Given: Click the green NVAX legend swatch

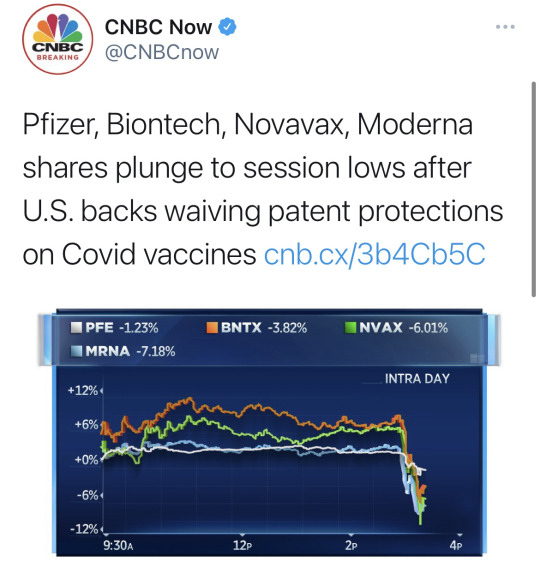Looking at the screenshot, I should click(x=350, y=328).
